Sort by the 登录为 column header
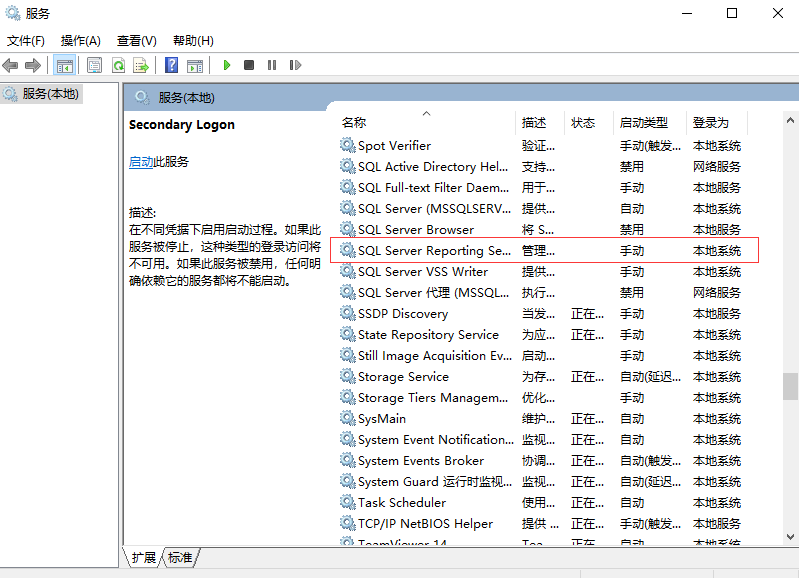This screenshot has width=799, height=578. tap(717, 122)
